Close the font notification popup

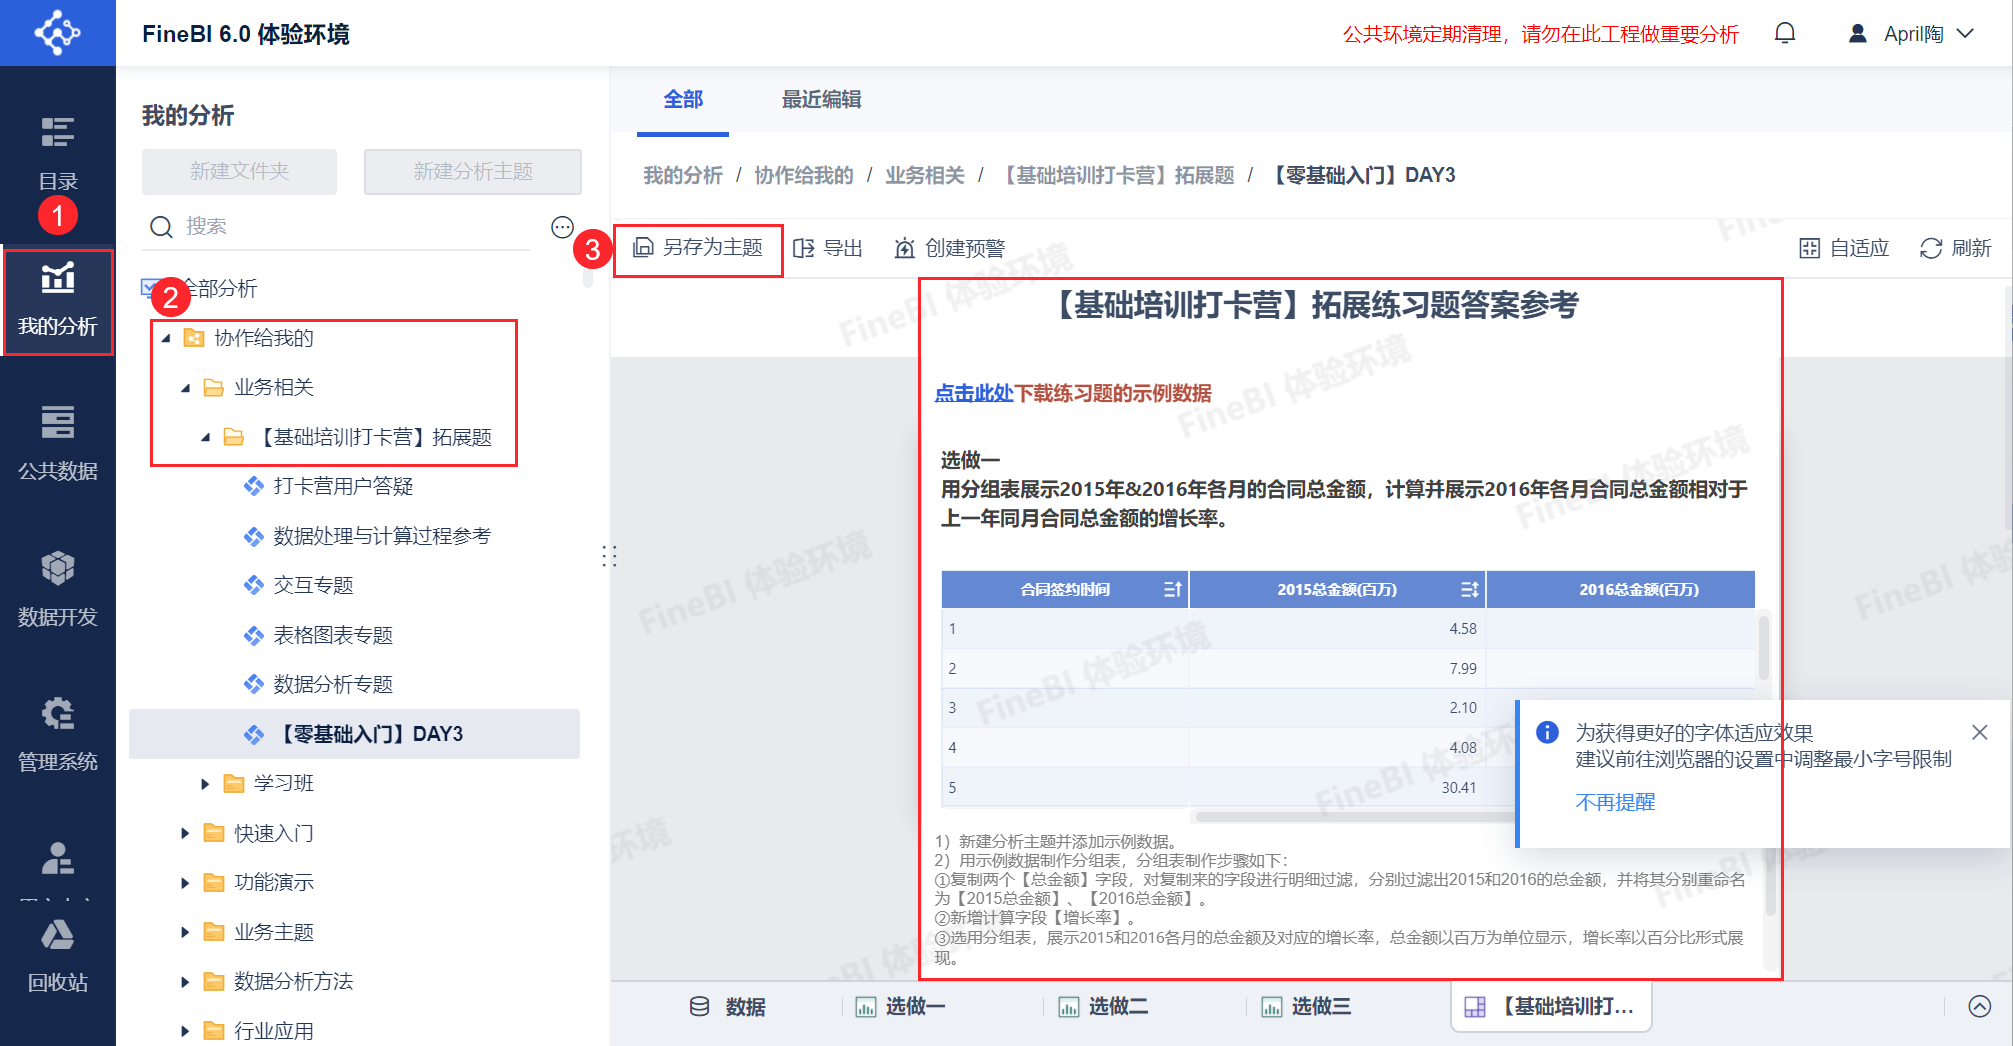tap(1979, 732)
